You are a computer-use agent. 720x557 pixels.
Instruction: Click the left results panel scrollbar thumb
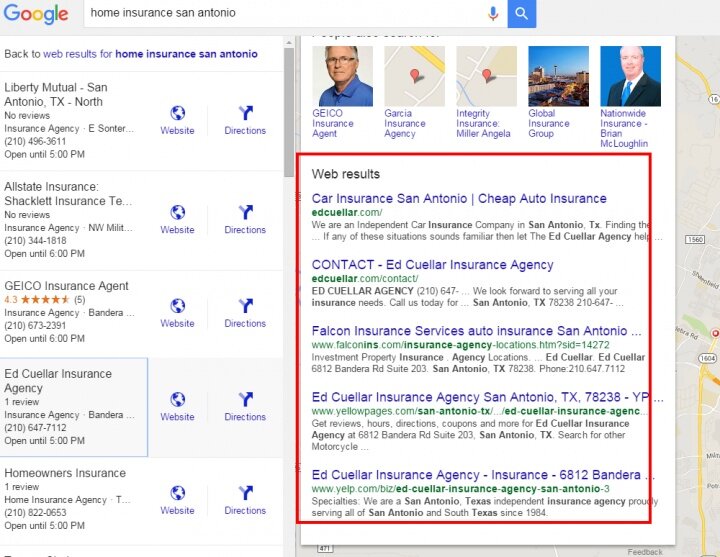coord(289,113)
